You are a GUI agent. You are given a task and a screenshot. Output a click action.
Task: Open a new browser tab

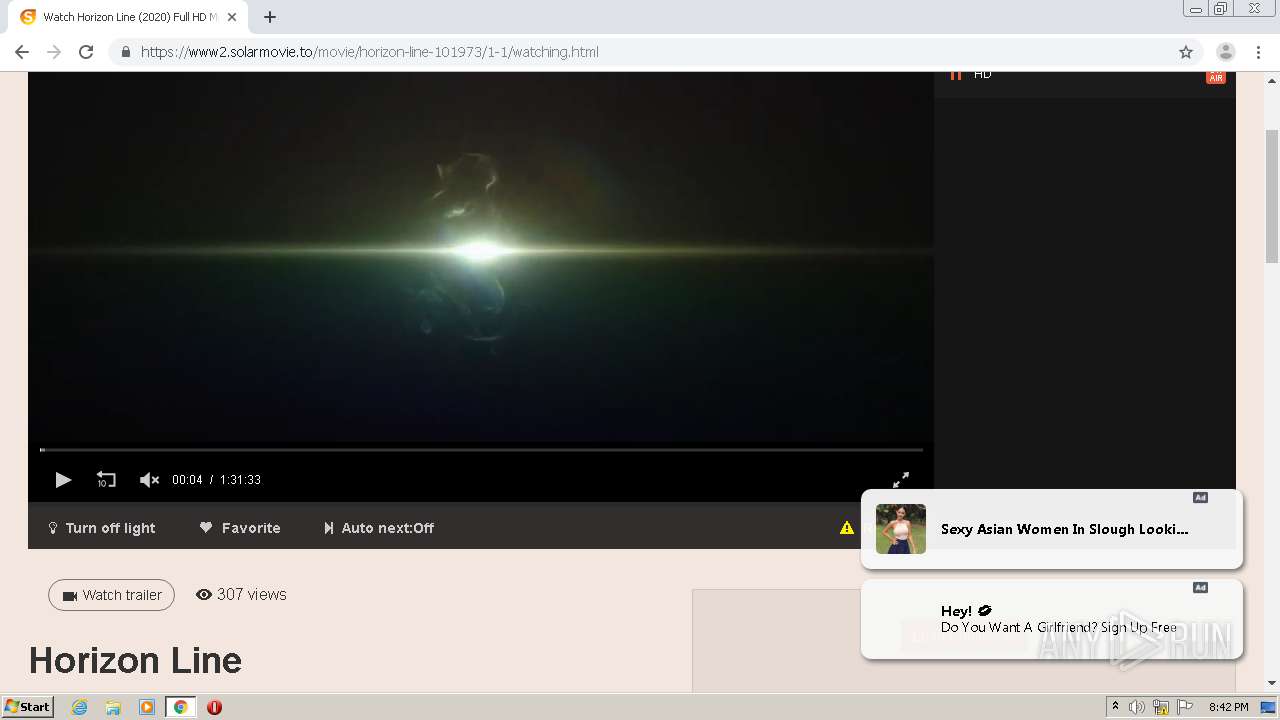[x=270, y=17]
